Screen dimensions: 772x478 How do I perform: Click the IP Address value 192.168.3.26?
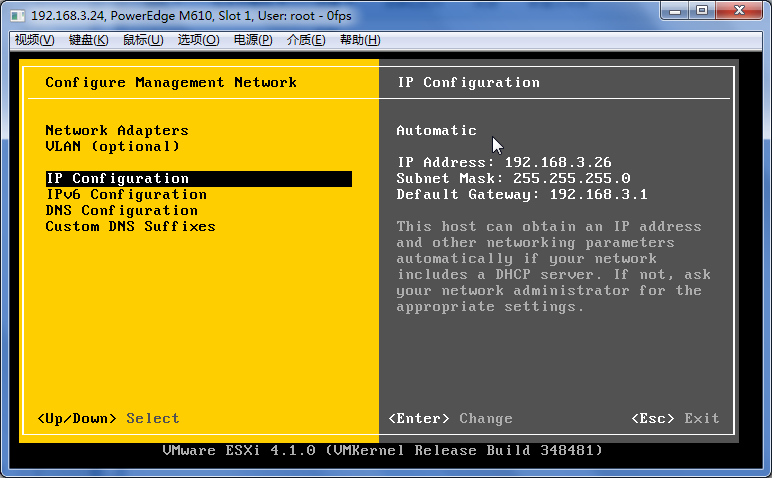click(x=558, y=162)
